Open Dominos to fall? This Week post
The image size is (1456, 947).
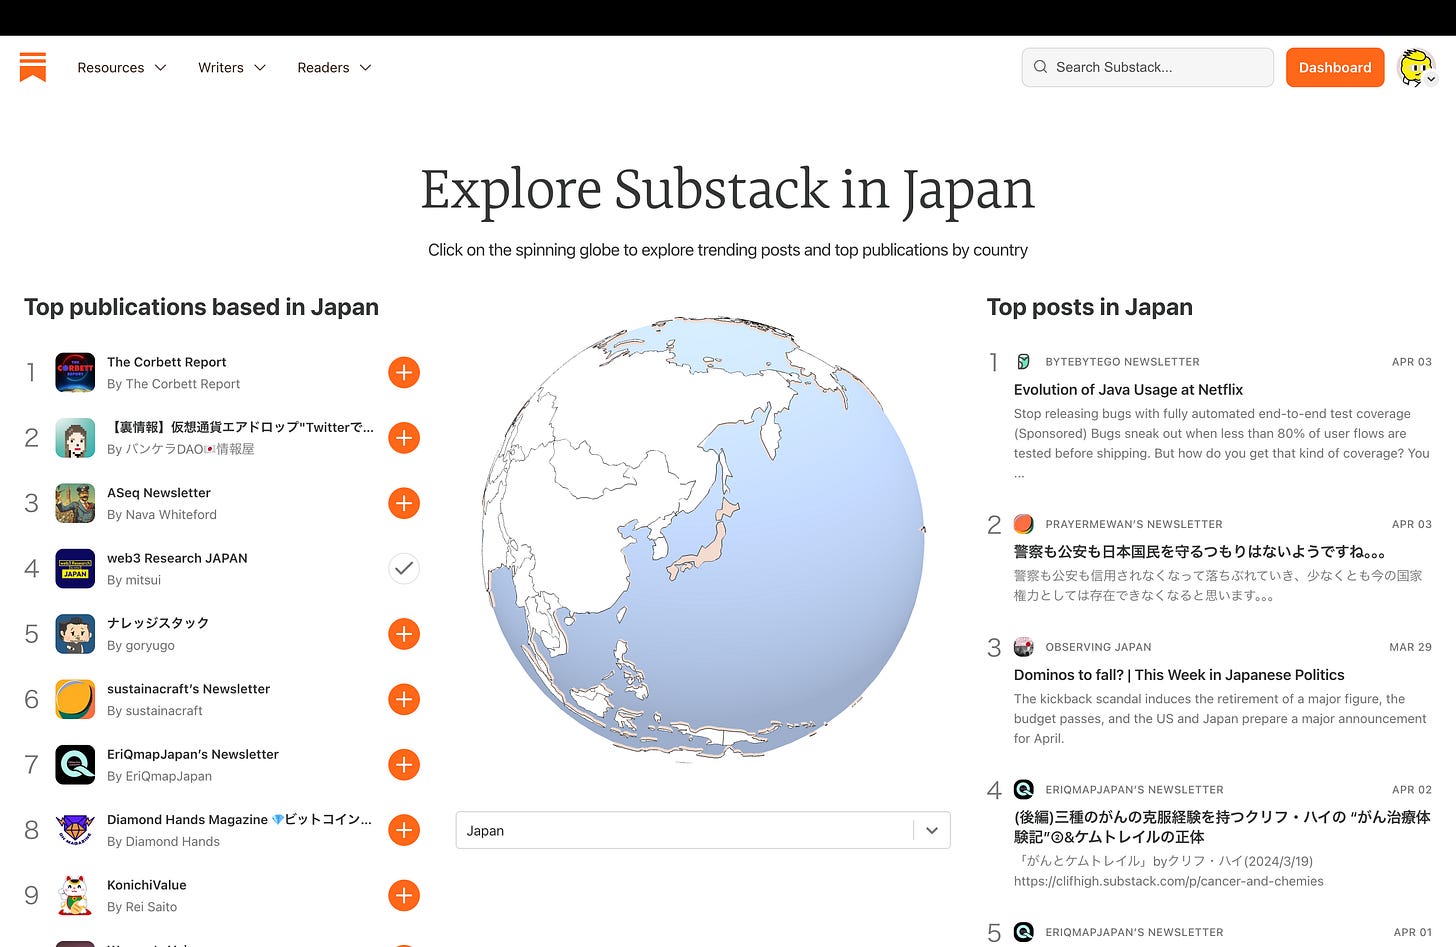(x=1179, y=675)
